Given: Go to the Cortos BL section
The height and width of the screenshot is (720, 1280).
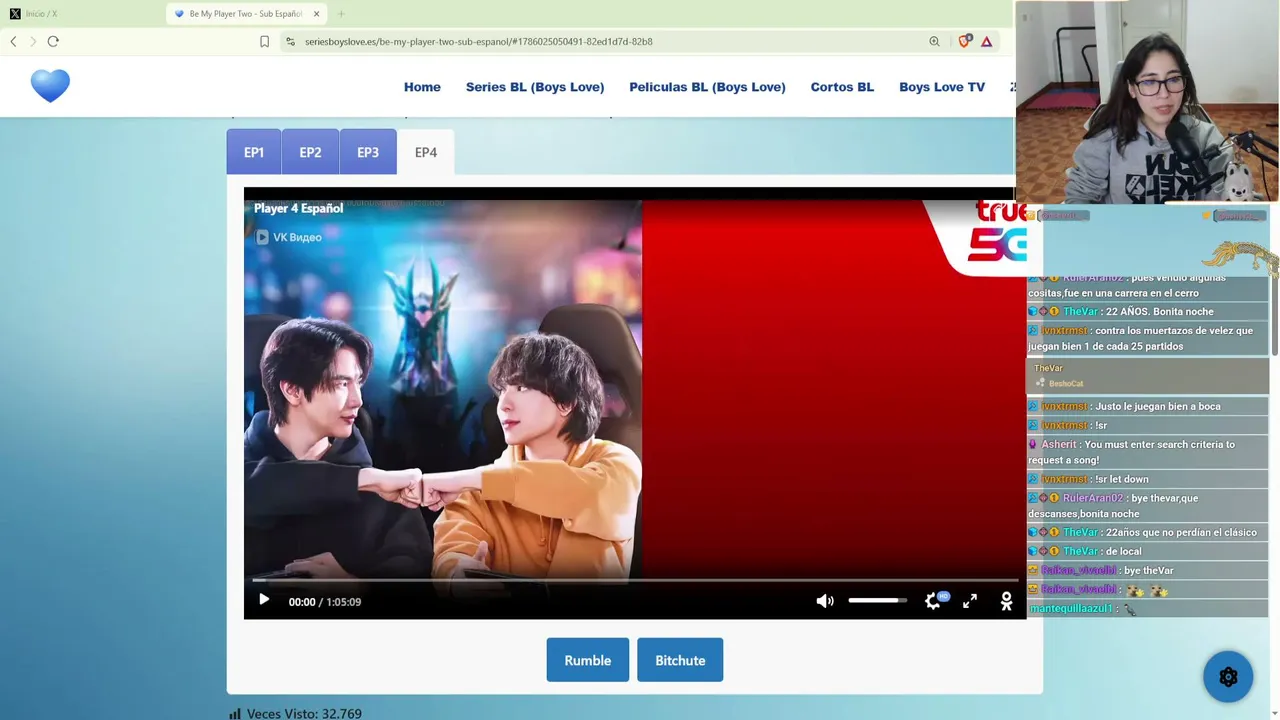Looking at the screenshot, I should click(842, 87).
